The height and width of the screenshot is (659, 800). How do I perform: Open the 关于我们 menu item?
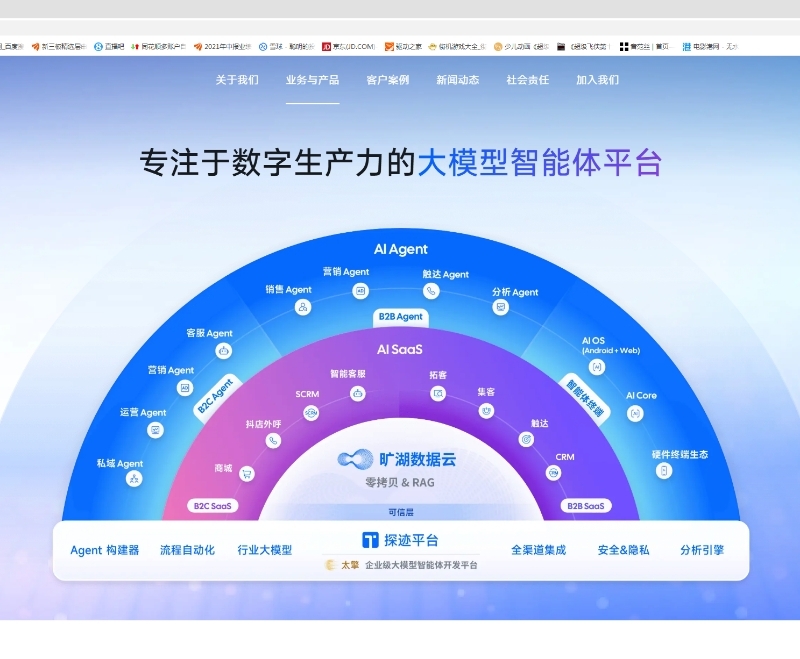coord(237,80)
